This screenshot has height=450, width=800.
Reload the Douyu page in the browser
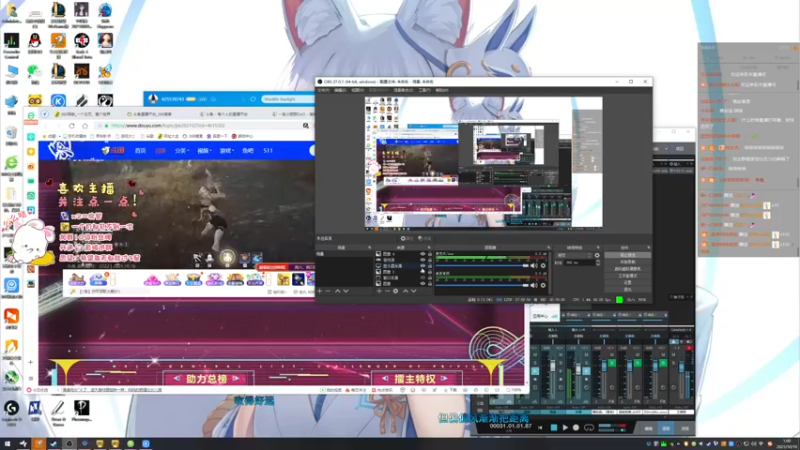72,126
